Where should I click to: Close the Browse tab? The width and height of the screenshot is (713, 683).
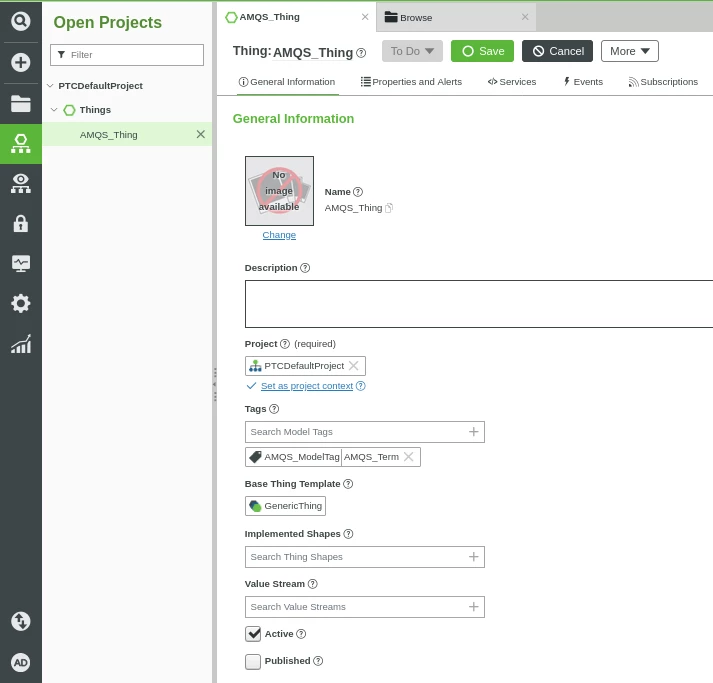(525, 17)
